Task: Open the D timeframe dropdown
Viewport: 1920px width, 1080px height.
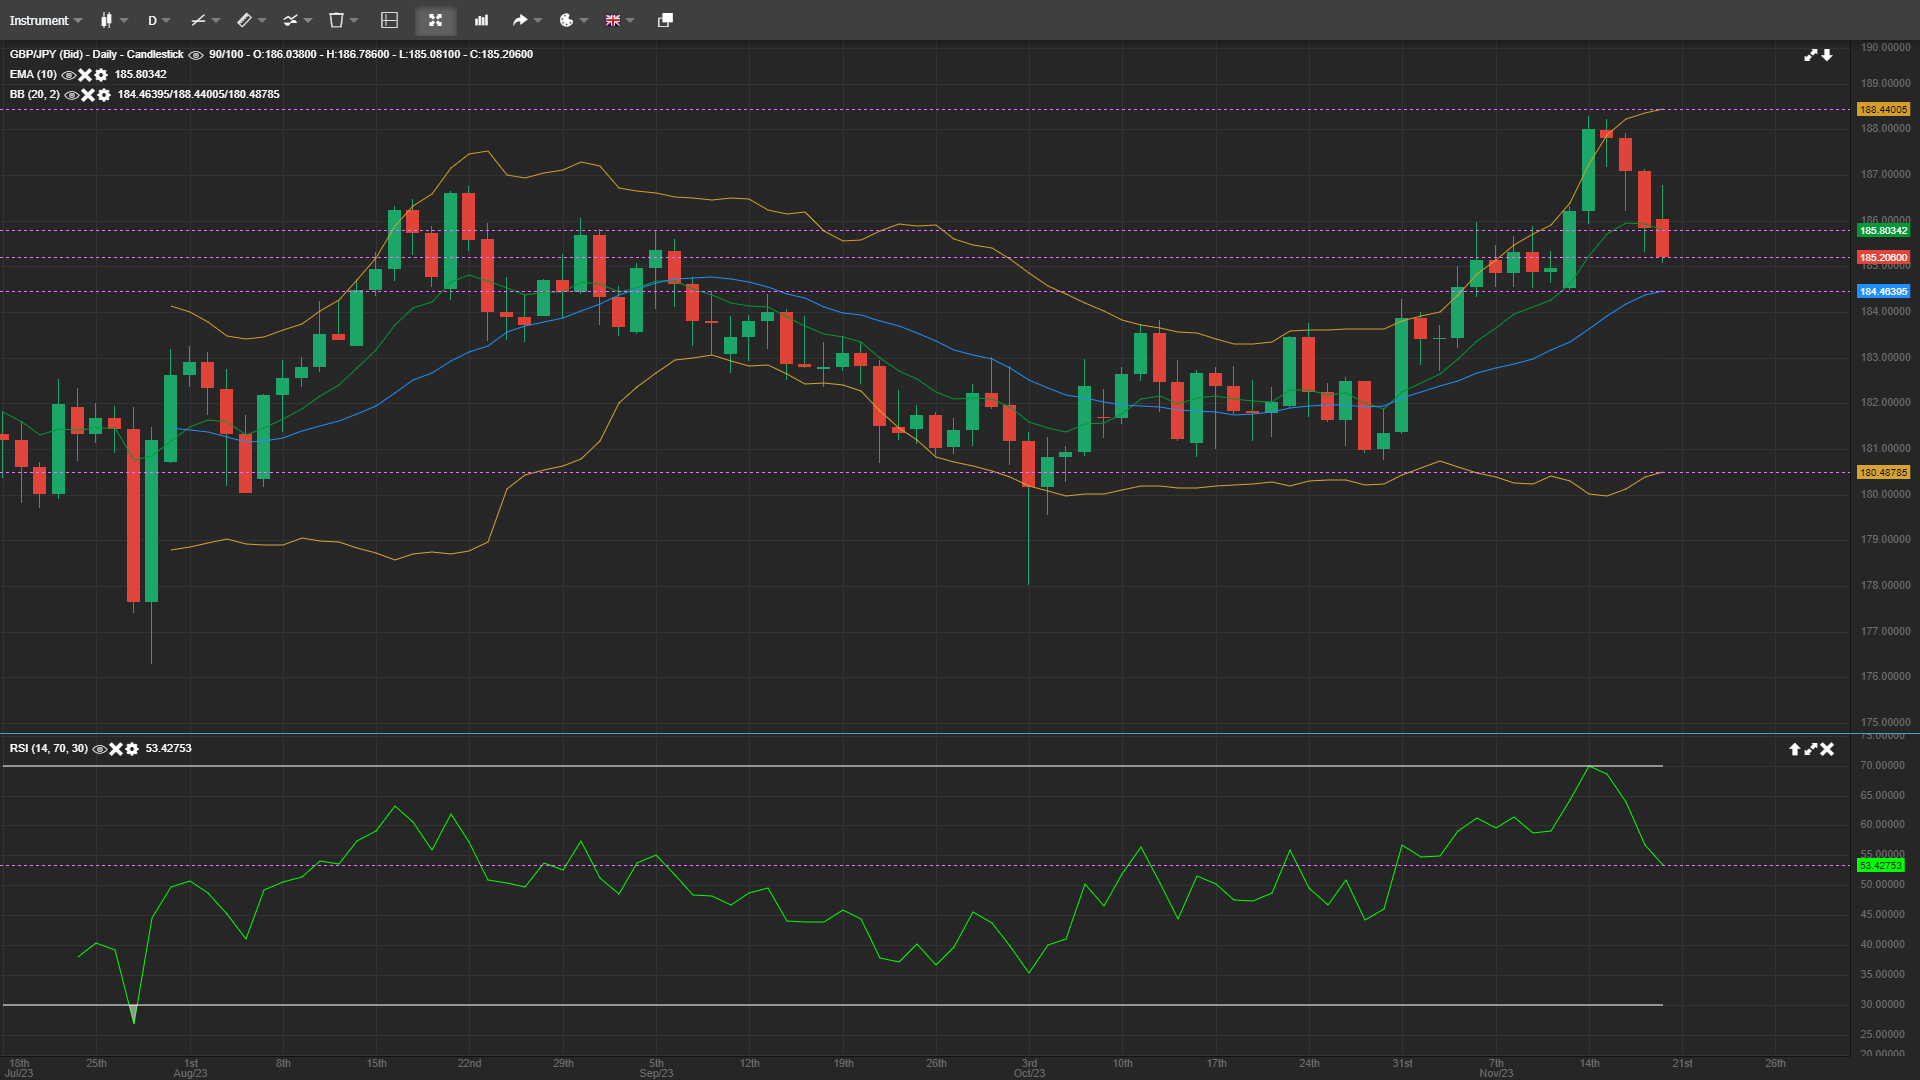Action: click(158, 20)
